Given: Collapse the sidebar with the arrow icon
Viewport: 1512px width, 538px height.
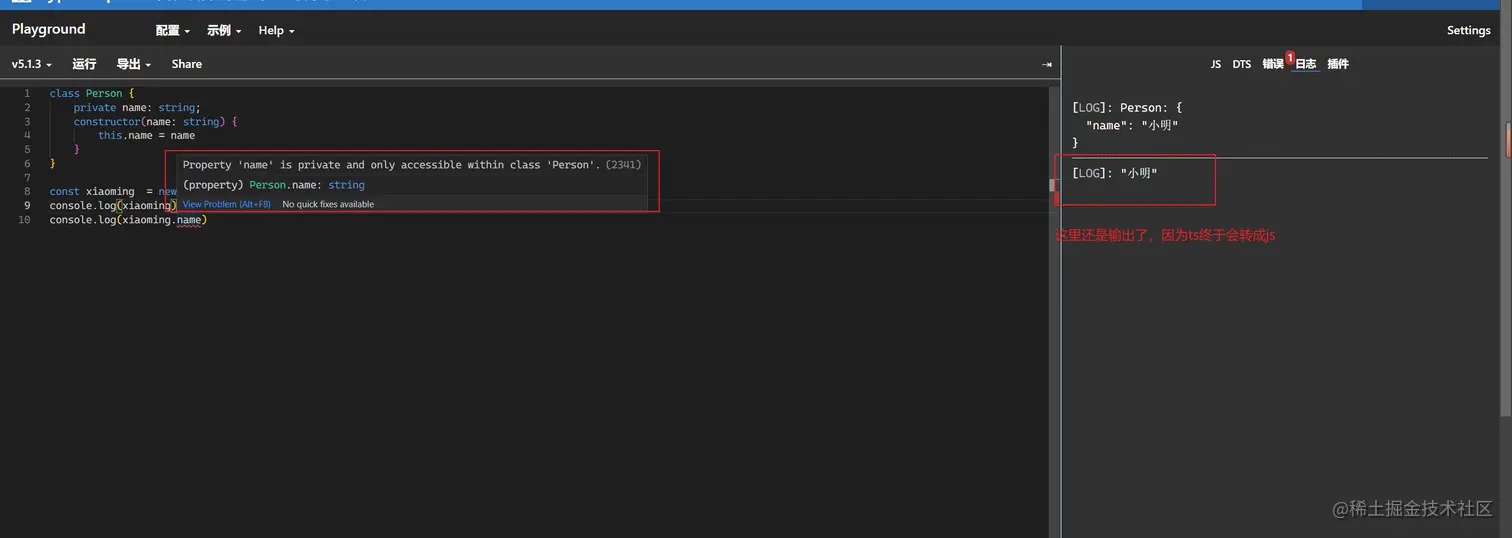Looking at the screenshot, I should (1046, 64).
